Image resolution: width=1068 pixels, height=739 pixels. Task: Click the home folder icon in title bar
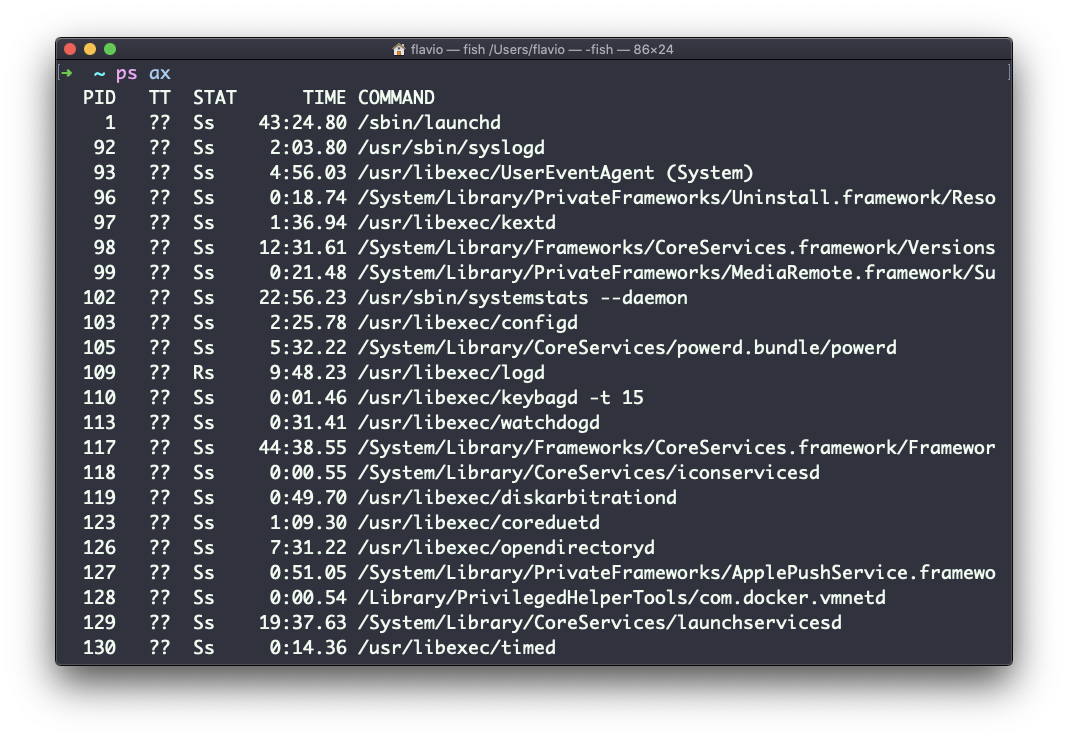pos(399,49)
